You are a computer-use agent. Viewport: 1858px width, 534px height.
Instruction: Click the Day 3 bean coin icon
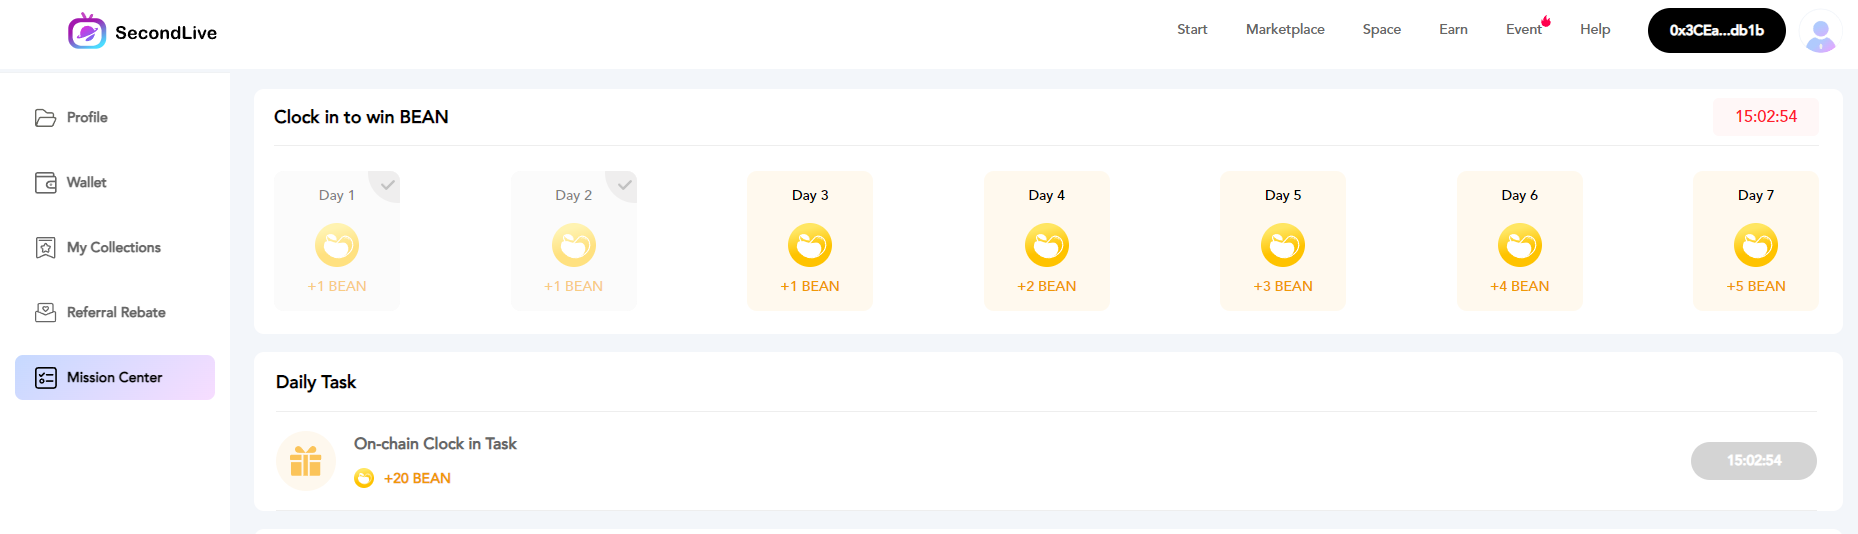point(810,245)
